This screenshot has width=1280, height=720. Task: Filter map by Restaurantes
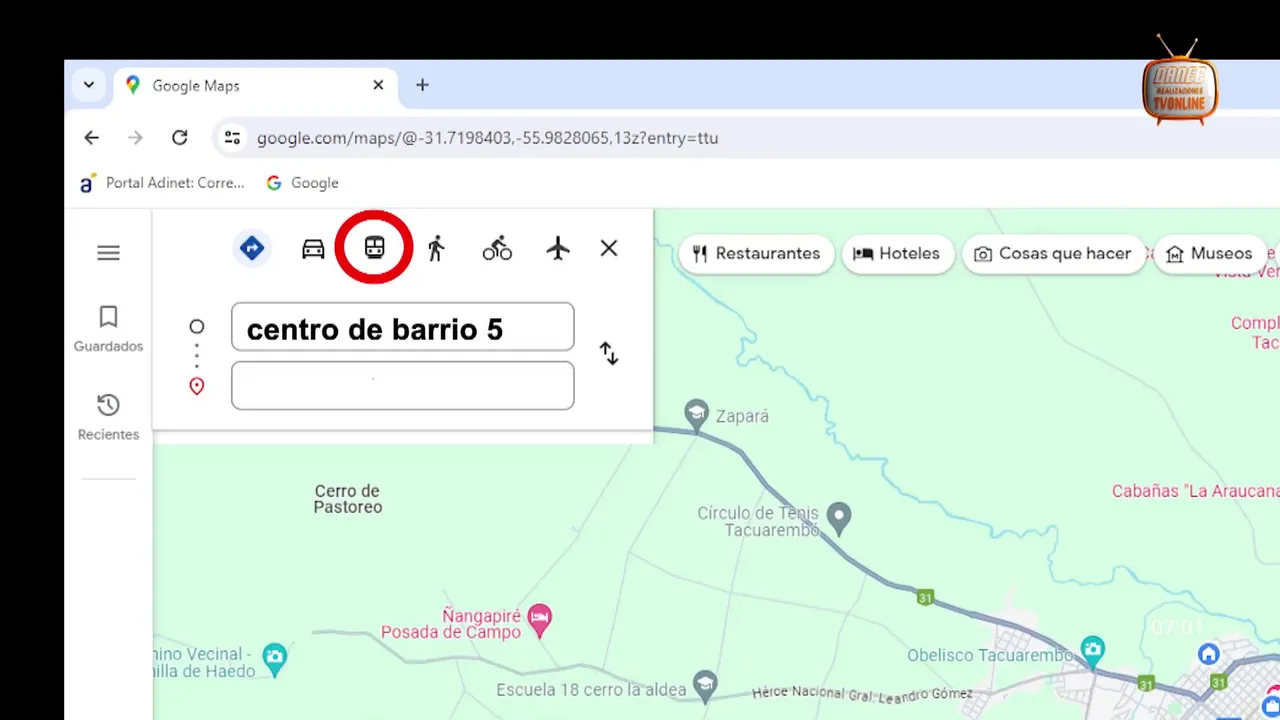[757, 253]
